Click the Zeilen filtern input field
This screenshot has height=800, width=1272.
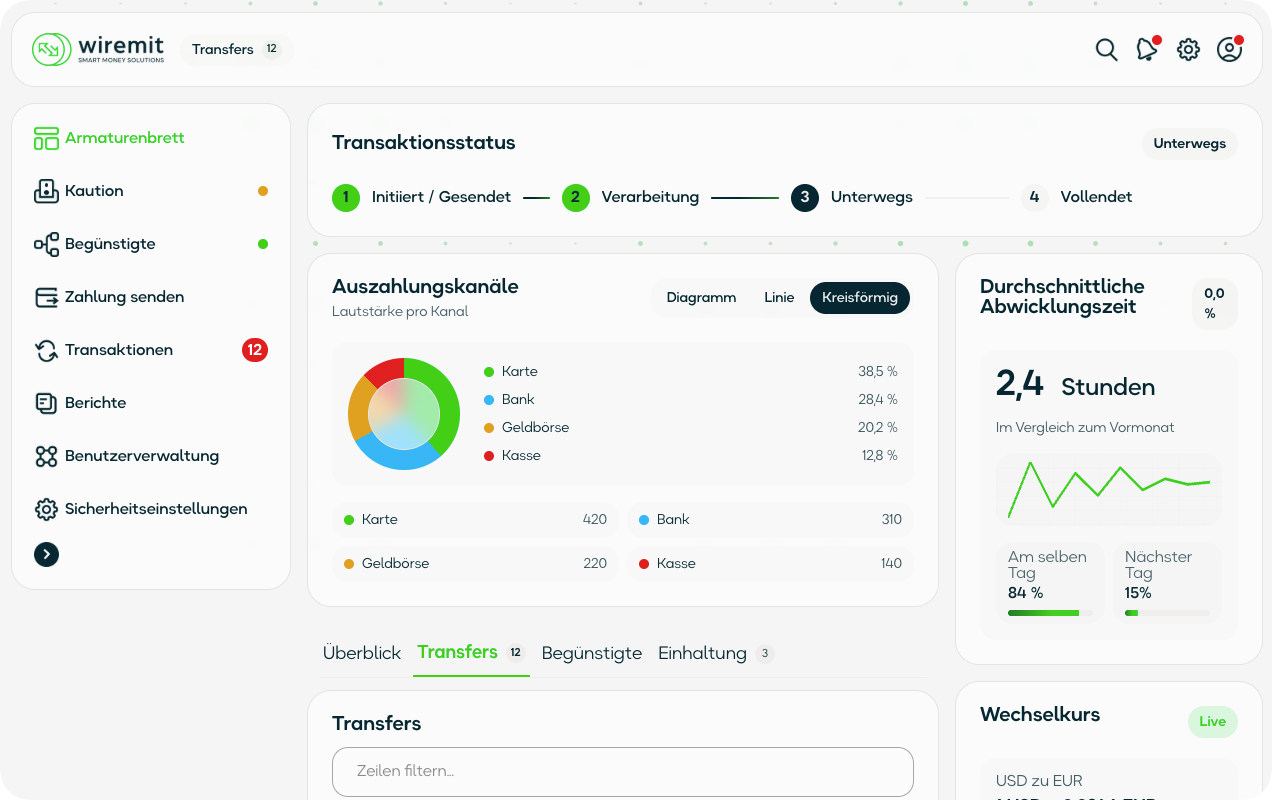623,772
